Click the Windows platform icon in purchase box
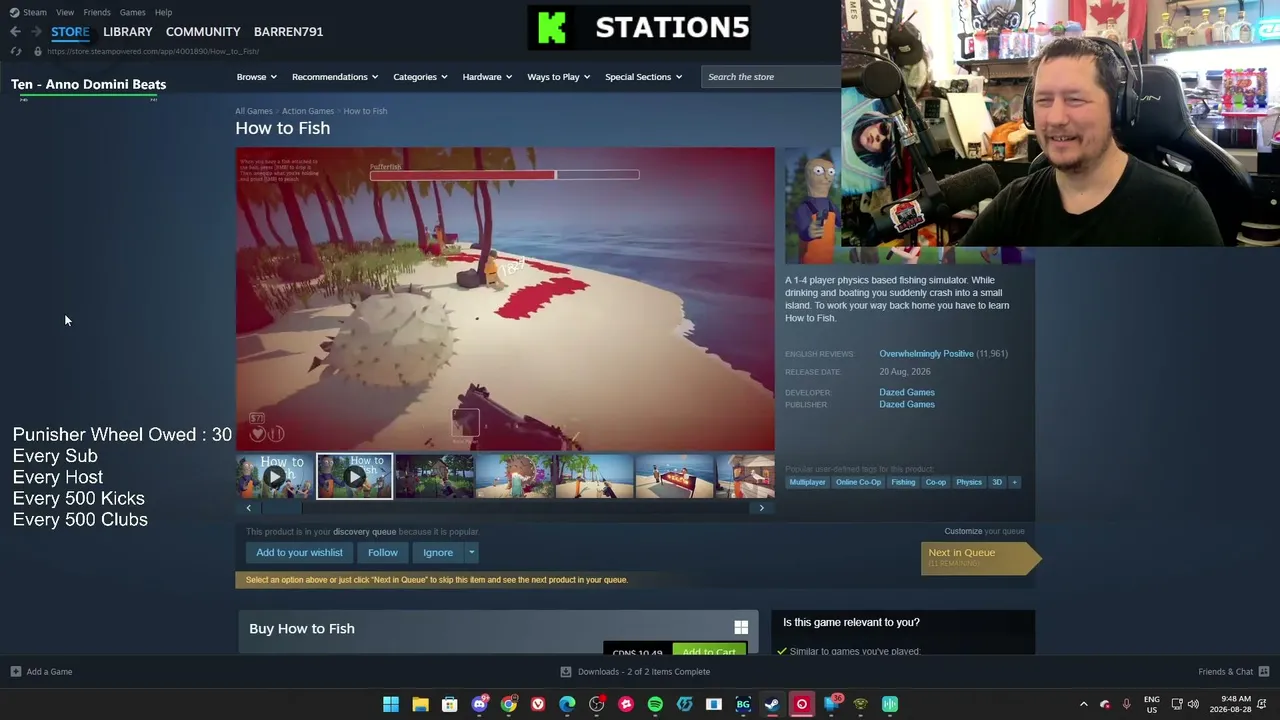The height and width of the screenshot is (720, 1280). pyautogui.click(x=741, y=628)
